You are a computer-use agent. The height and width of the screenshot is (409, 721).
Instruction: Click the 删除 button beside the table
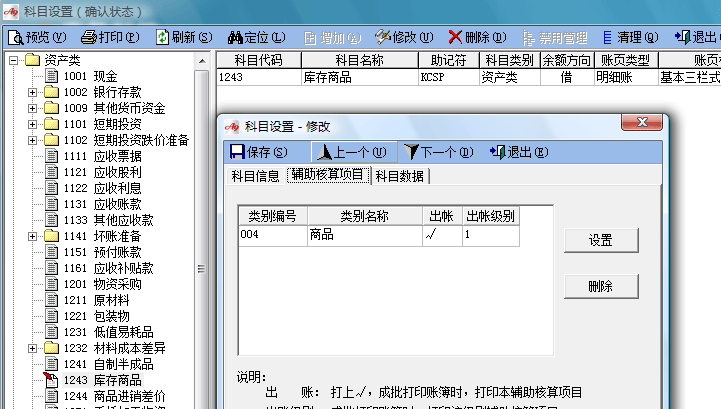click(x=600, y=286)
